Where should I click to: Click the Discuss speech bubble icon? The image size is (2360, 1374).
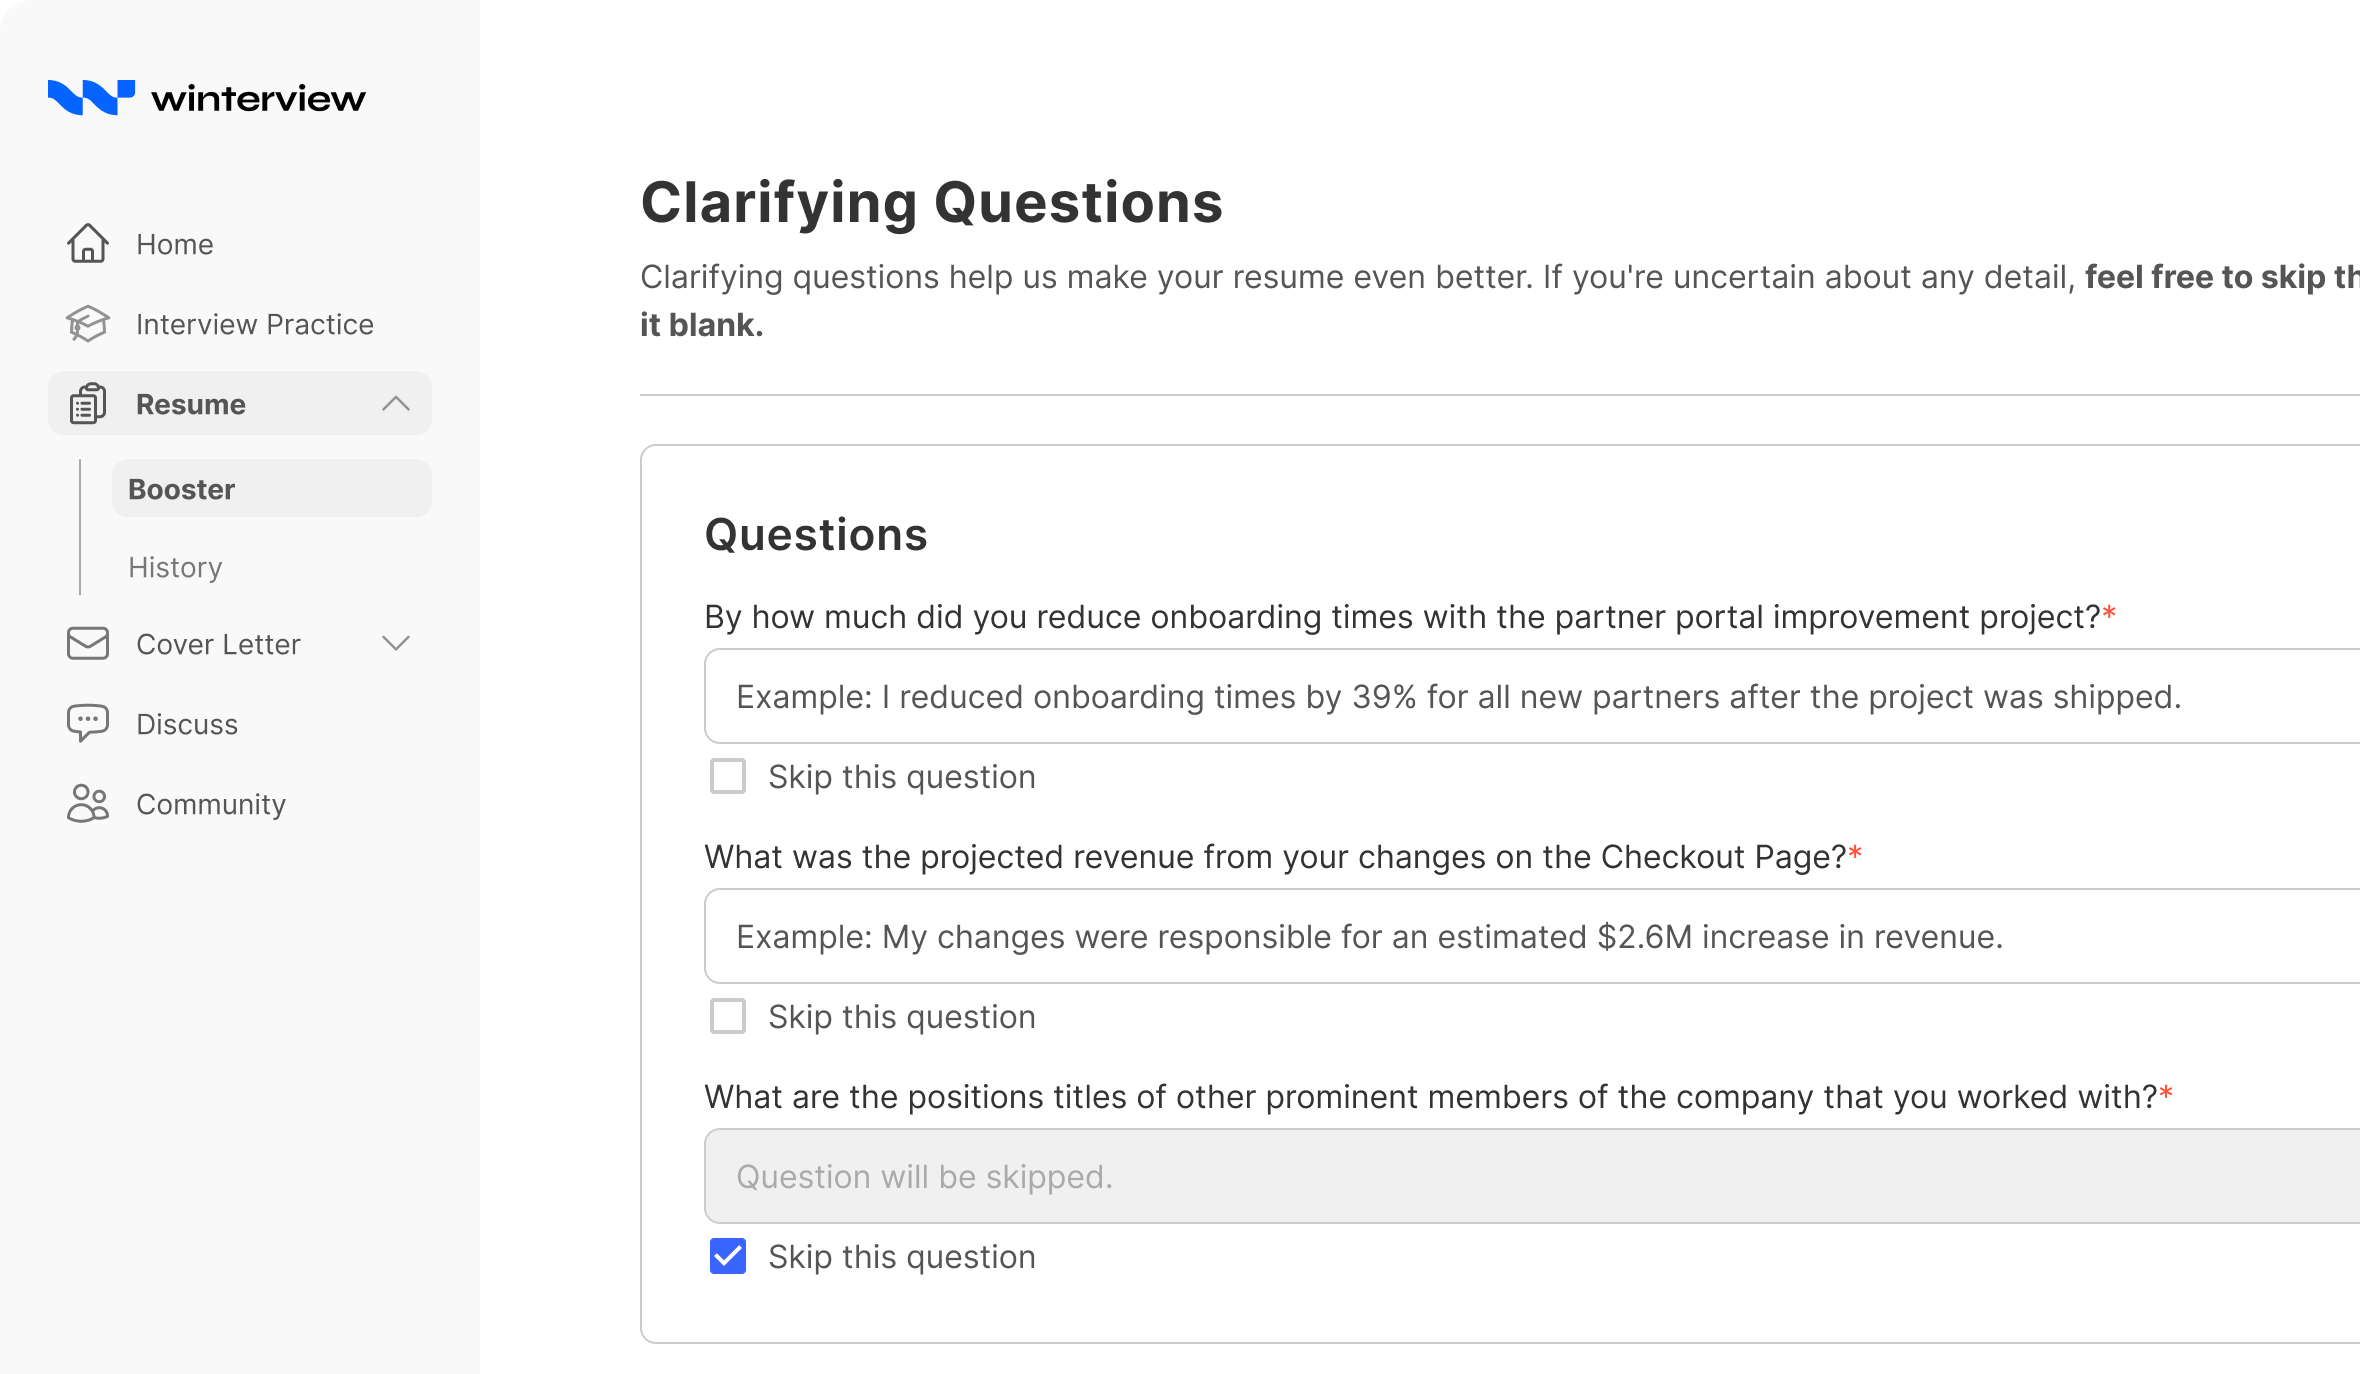[88, 723]
